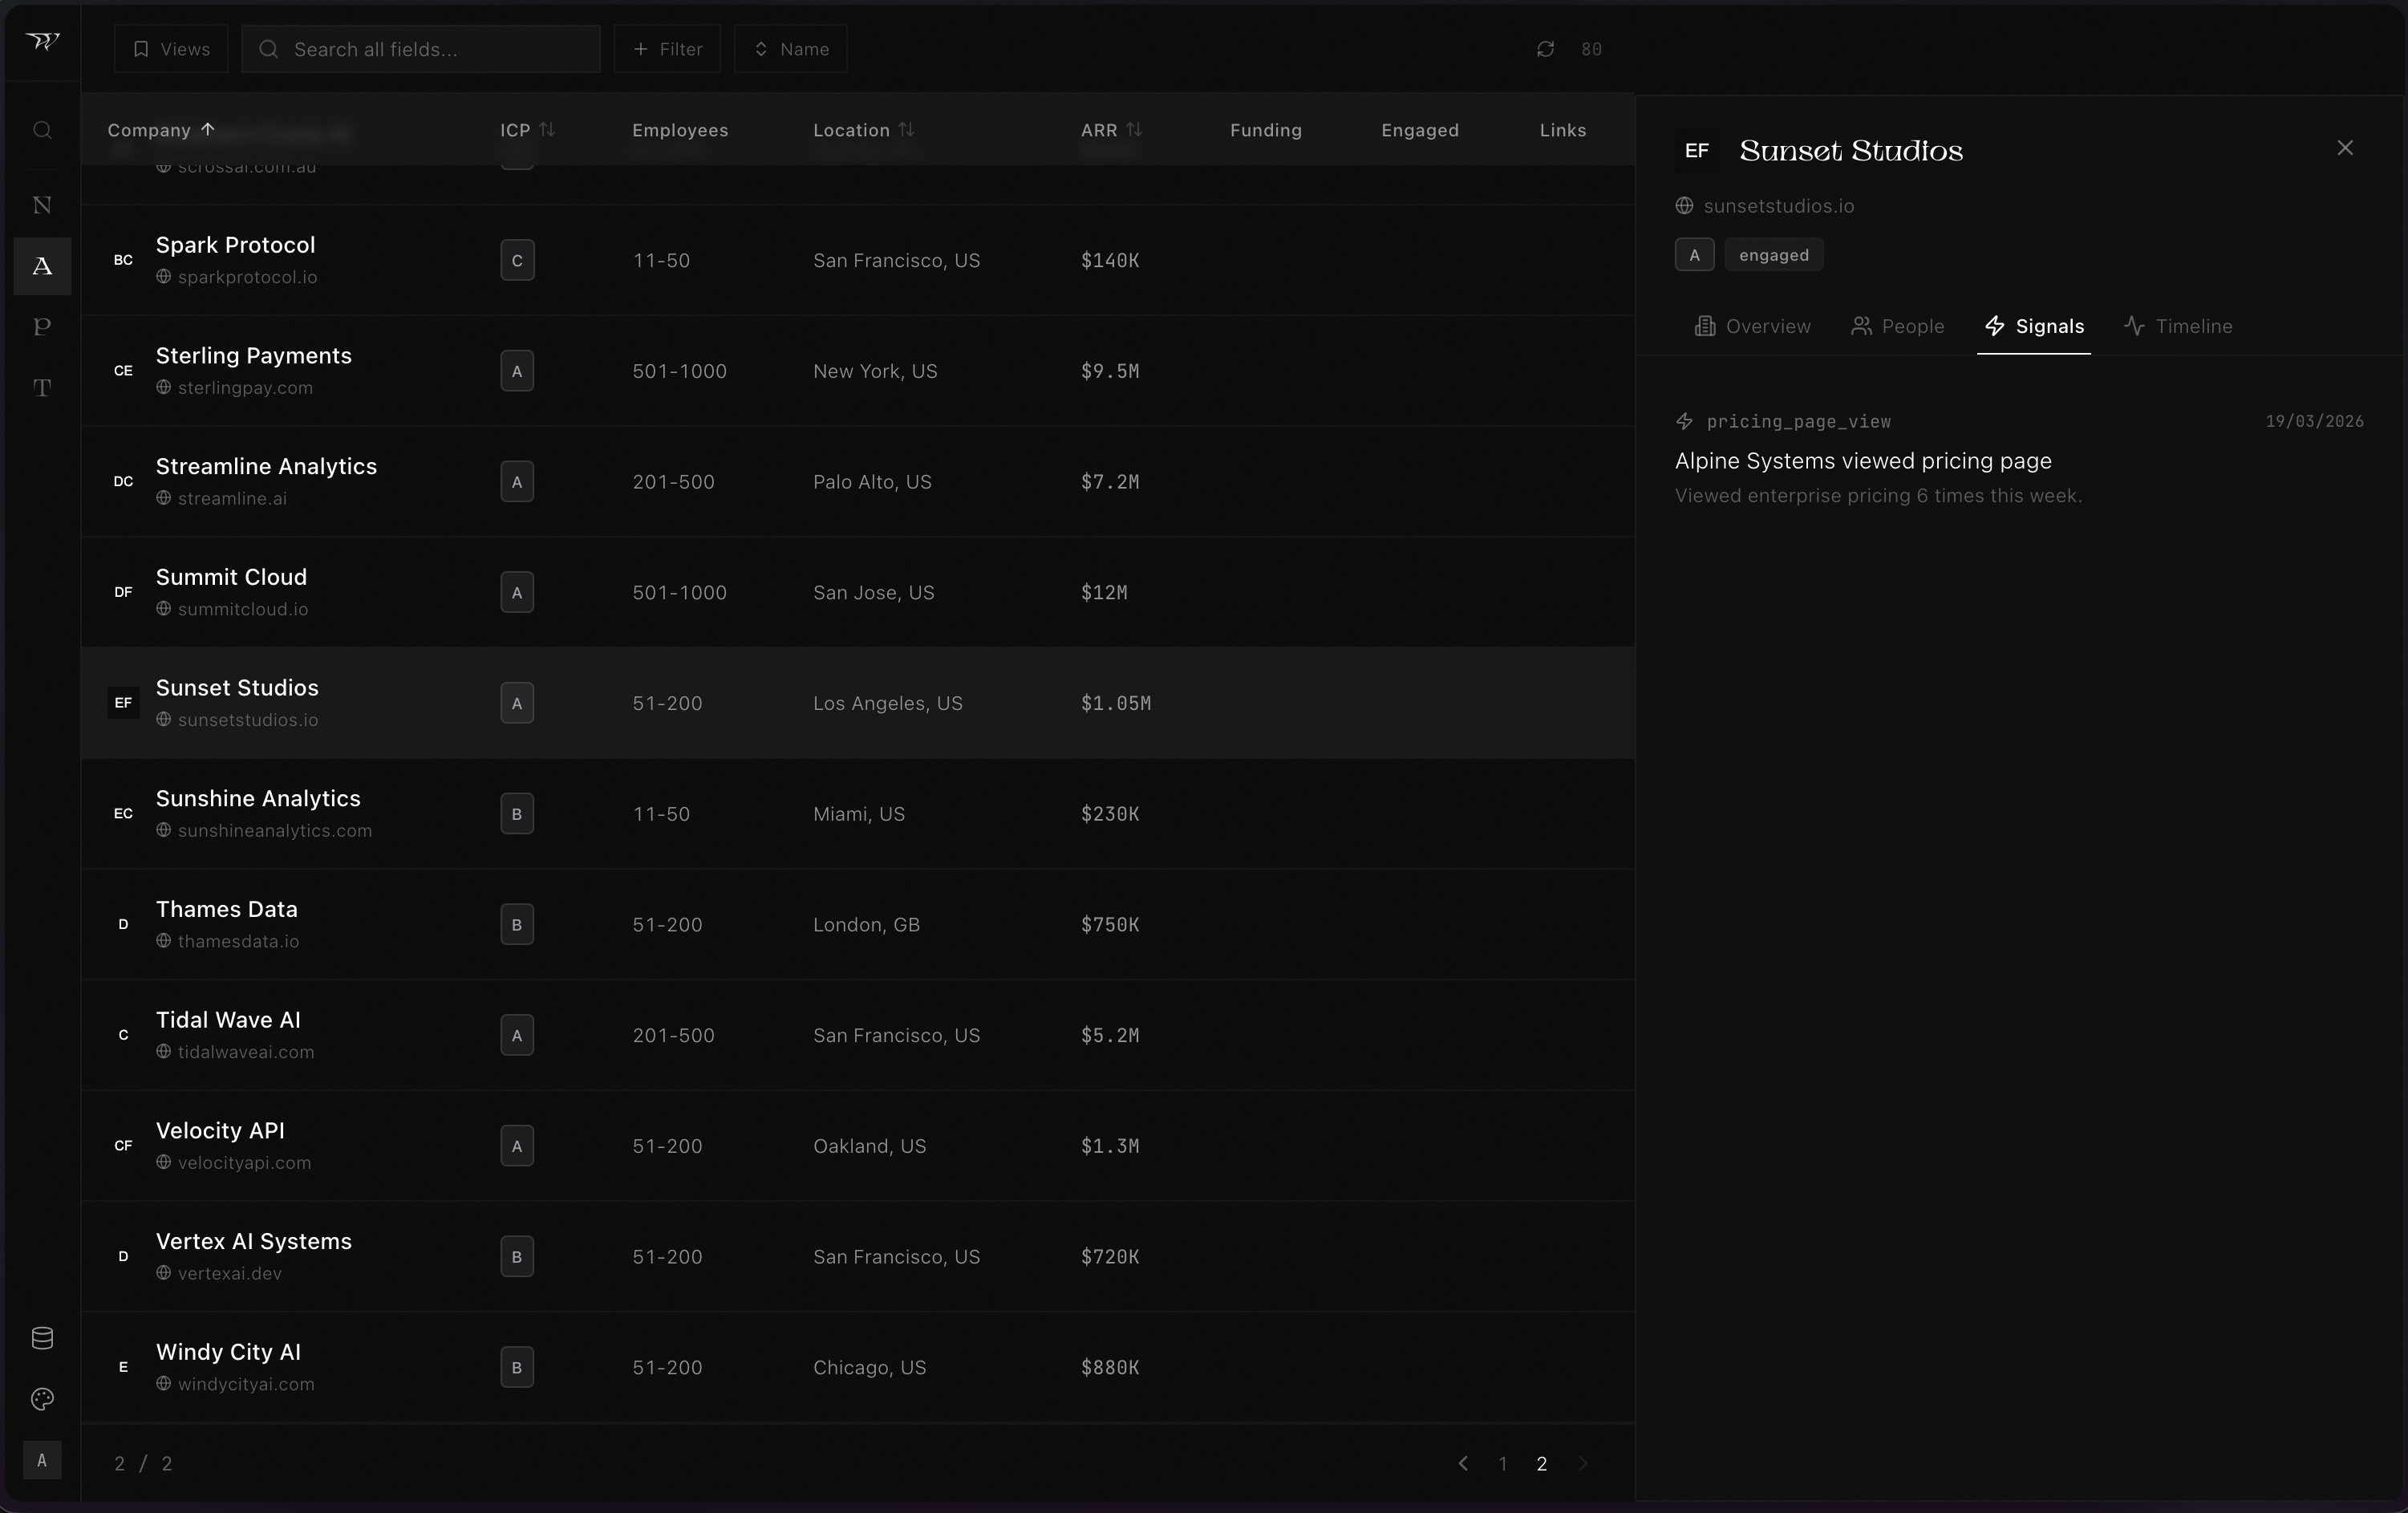Image resolution: width=2408 pixels, height=1513 pixels.
Task: Open the database icon in sidebar
Action: click(42, 1338)
